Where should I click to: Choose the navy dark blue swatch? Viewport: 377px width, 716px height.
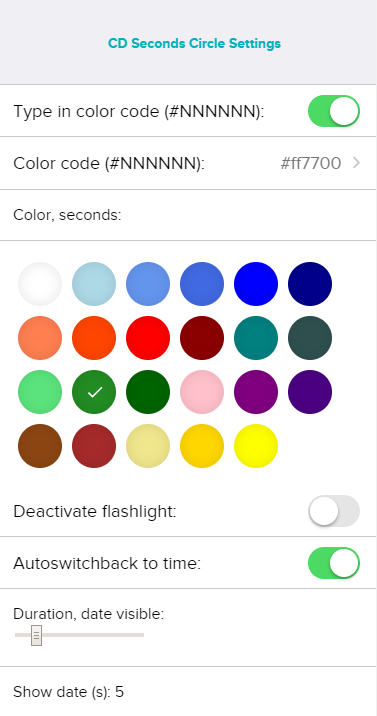pyautogui.click(x=310, y=284)
